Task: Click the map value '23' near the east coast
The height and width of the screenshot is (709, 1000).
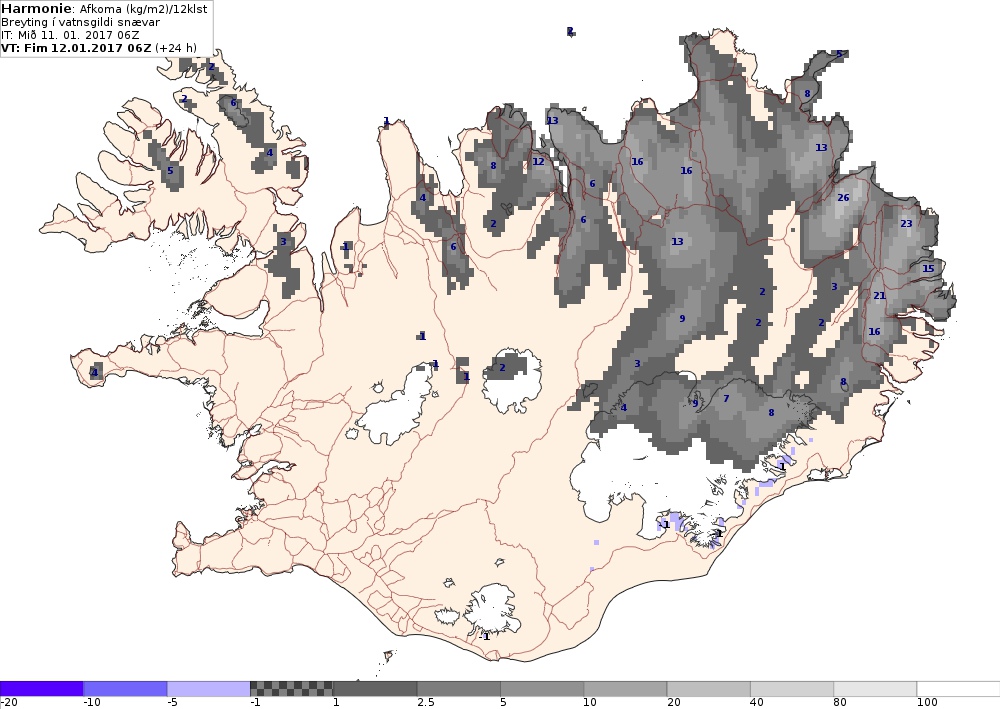Action: [x=906, y=223]
